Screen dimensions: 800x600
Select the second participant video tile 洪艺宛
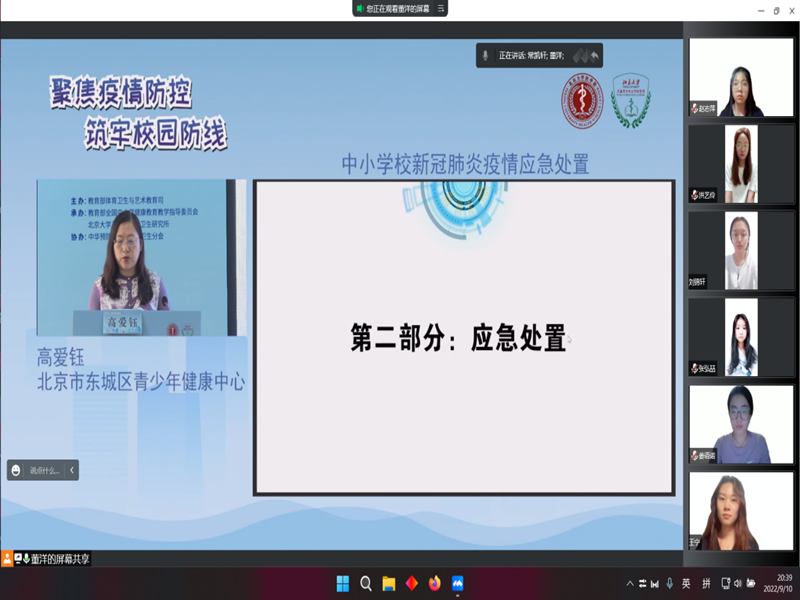pyautogui.click(x=740, y=164)
